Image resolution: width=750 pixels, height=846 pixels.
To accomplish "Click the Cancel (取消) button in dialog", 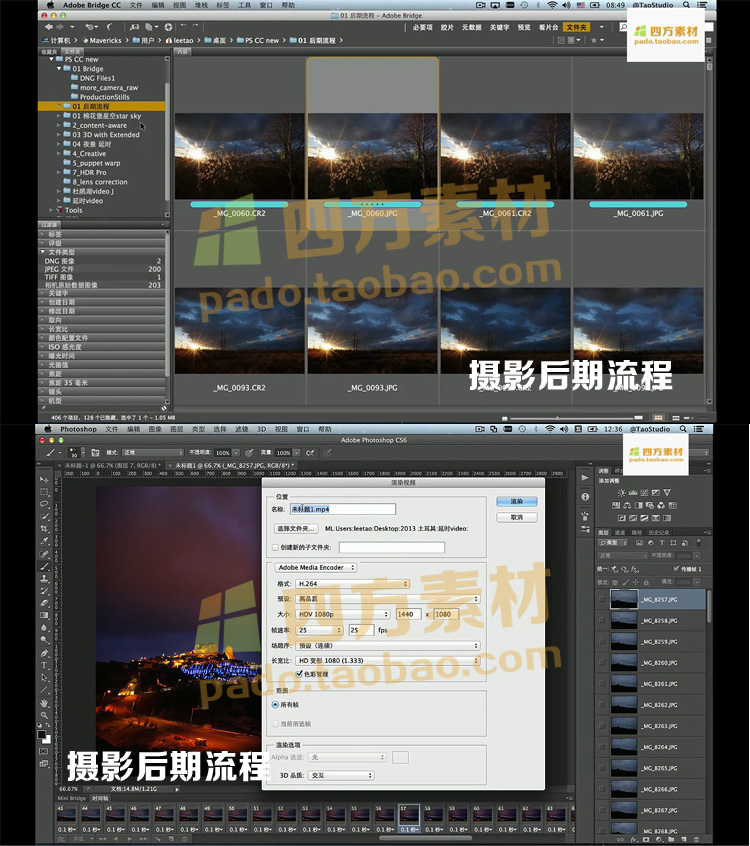I will [x=516, y=517].
